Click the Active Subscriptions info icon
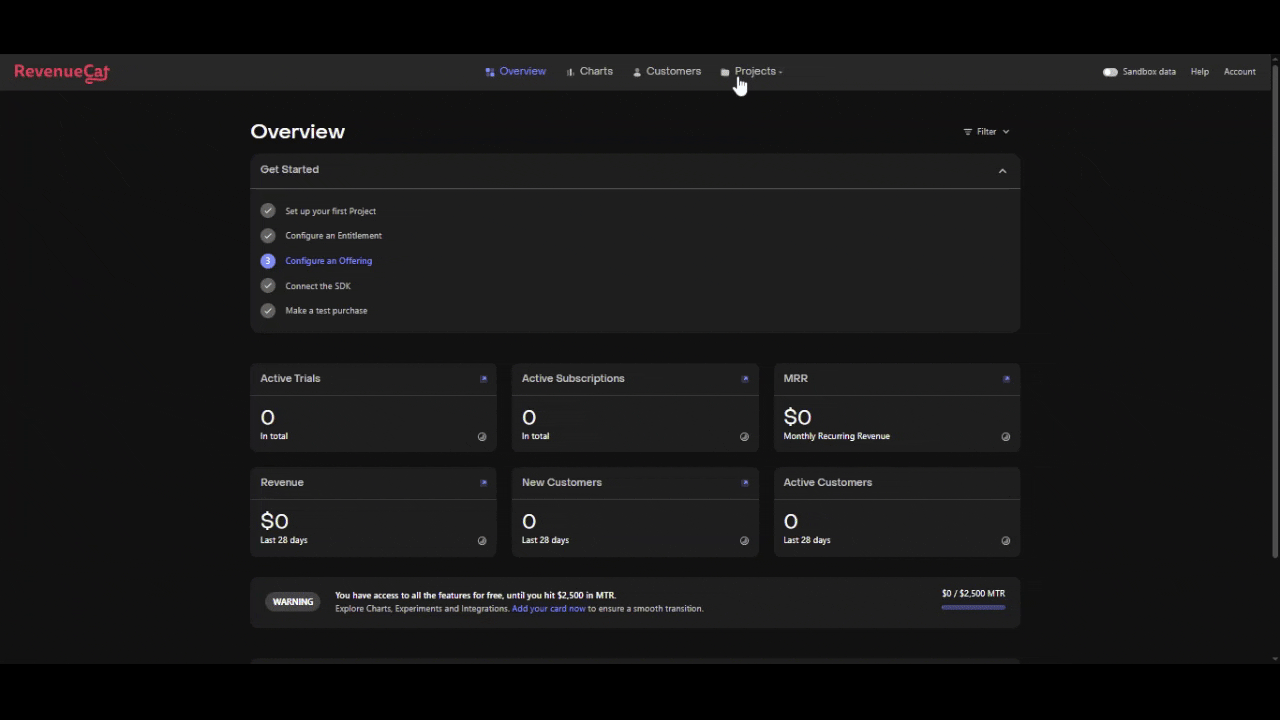 point(744,437)
